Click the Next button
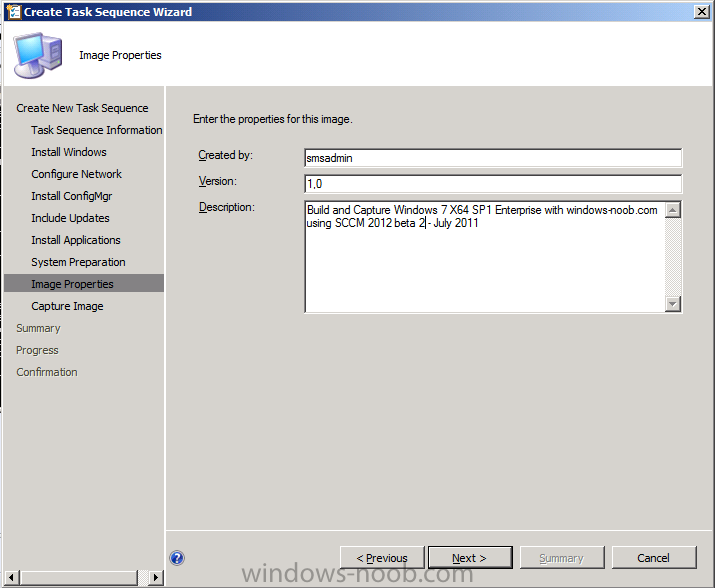 click(470, 558)
